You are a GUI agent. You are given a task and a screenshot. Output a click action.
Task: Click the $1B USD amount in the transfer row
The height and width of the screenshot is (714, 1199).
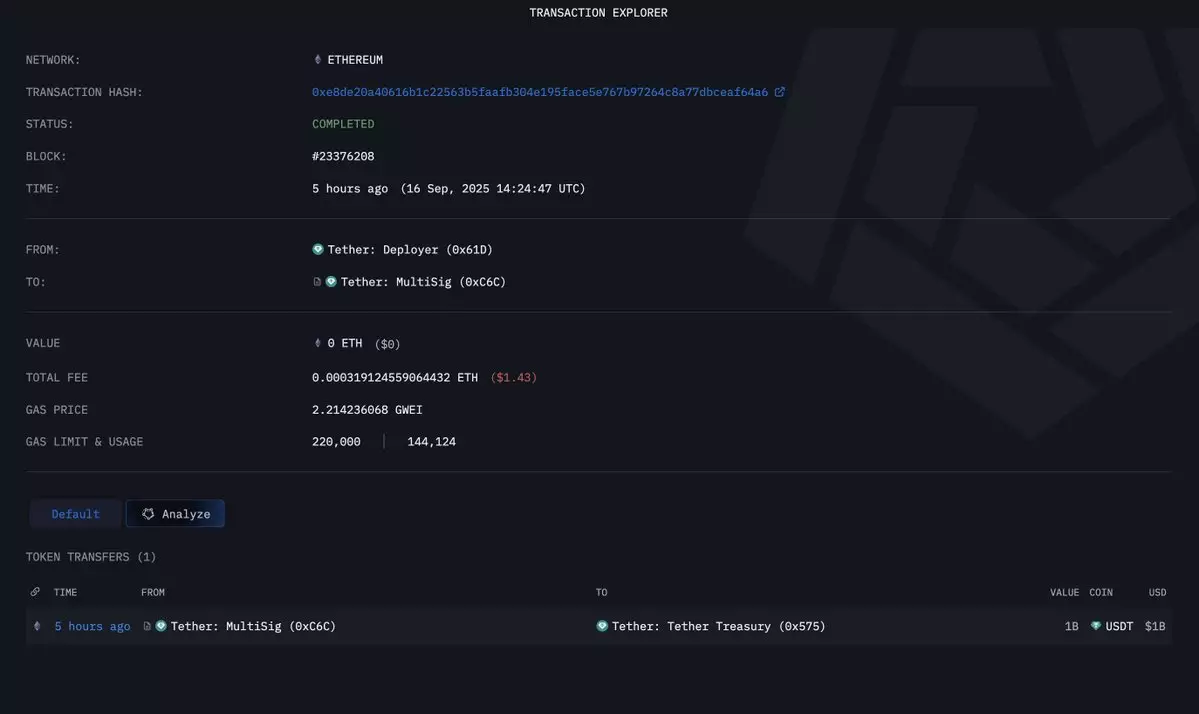(1155, 626)
